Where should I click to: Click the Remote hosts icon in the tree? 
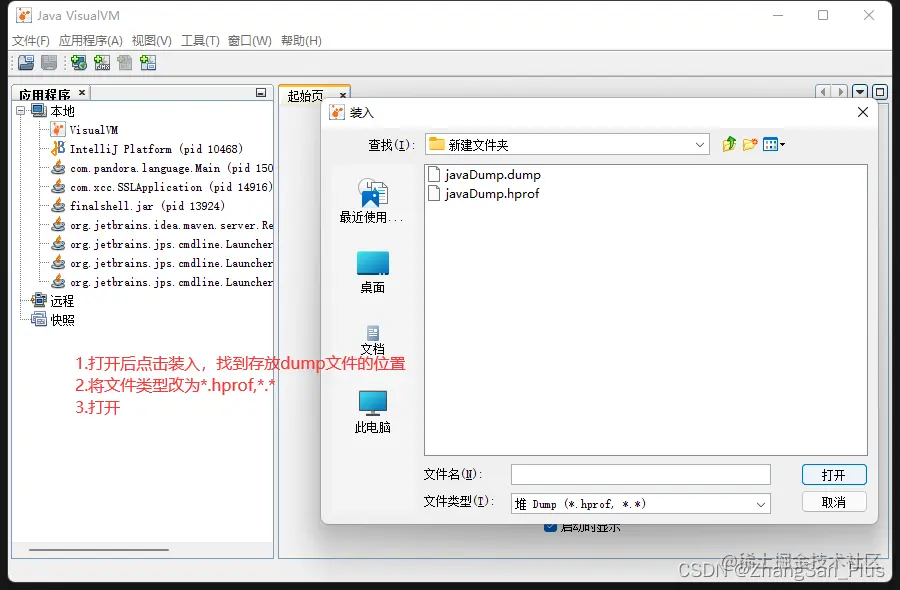39,300
